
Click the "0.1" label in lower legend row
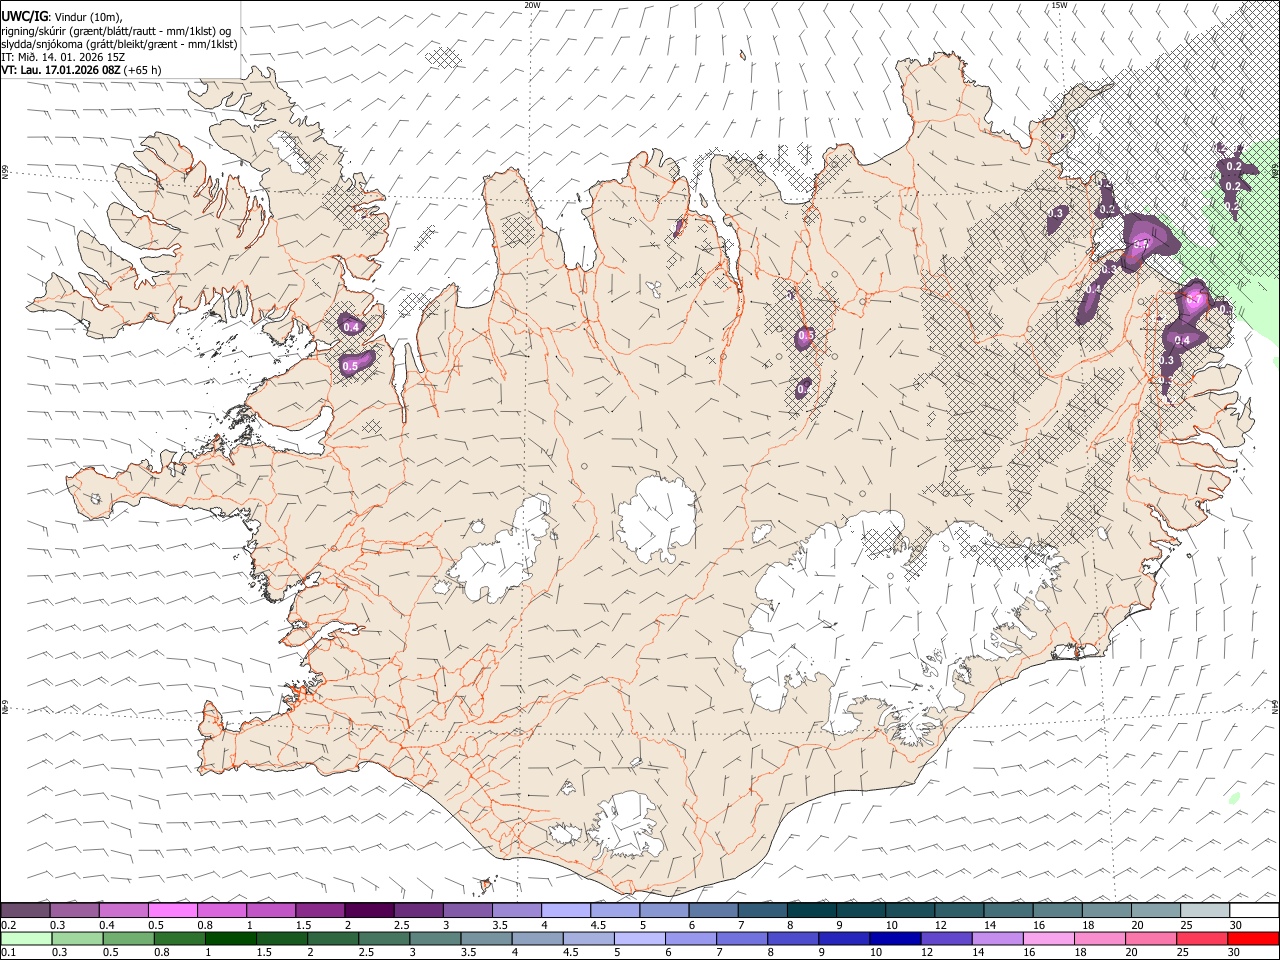coord(8,952)
